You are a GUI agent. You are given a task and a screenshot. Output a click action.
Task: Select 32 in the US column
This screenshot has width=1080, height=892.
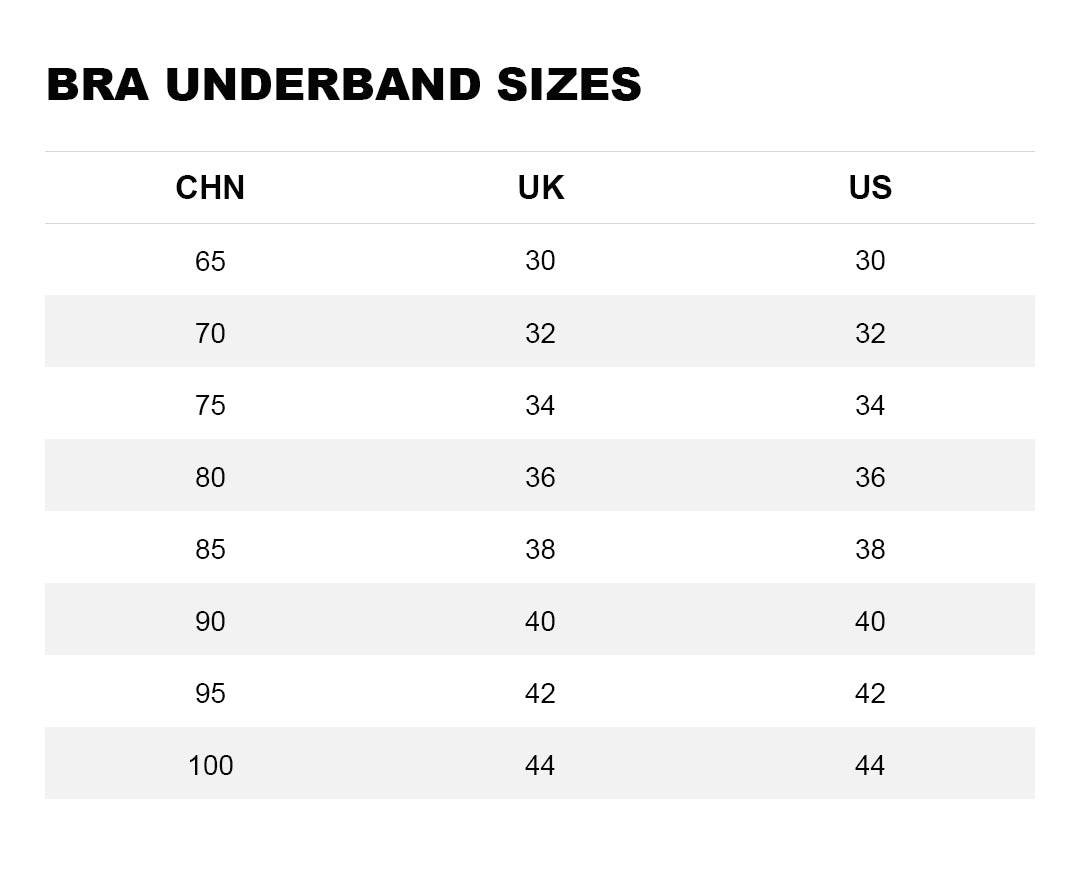(x=870, y=333)
